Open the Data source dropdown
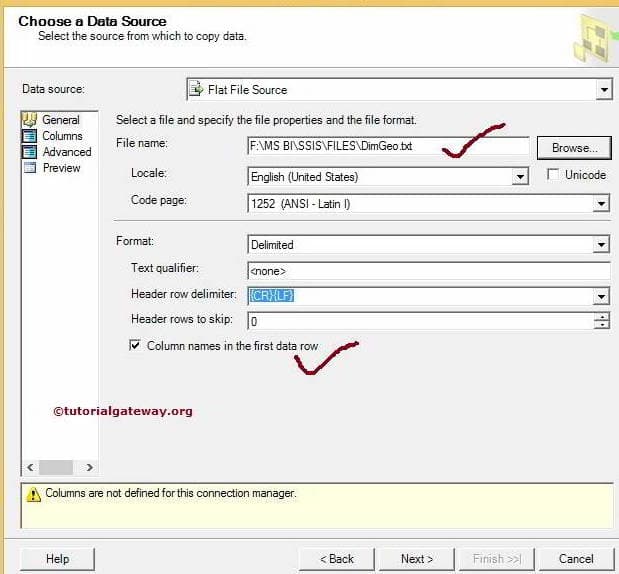This screenshot has height=574, width=619. [604, 90]
